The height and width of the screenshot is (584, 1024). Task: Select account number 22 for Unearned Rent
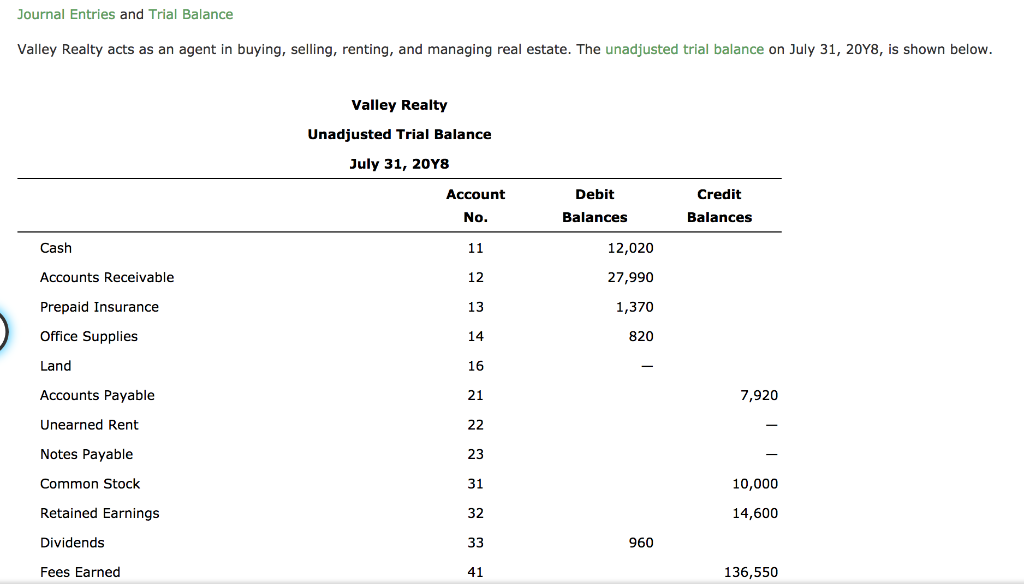[x=475, y=424]
